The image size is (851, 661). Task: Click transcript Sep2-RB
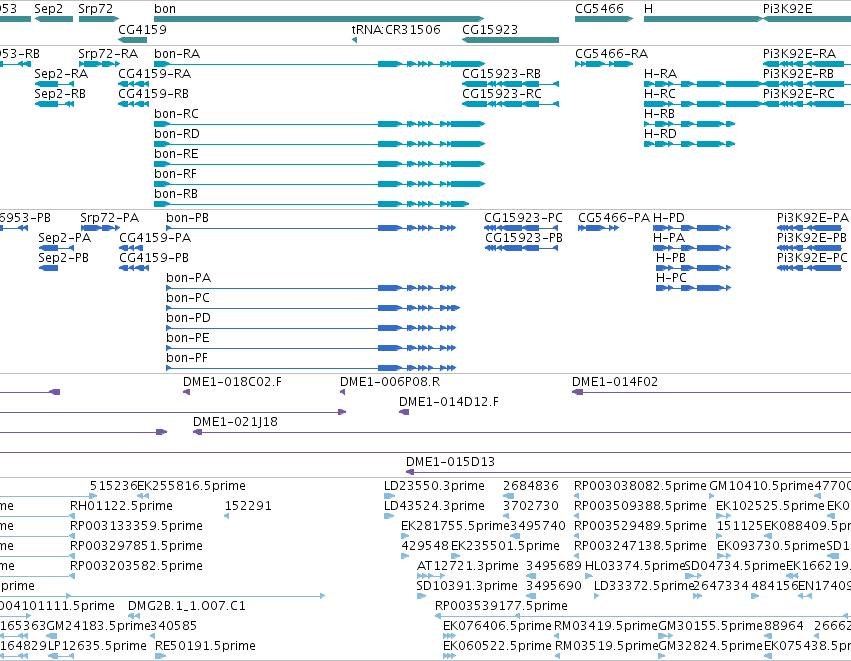54,104
